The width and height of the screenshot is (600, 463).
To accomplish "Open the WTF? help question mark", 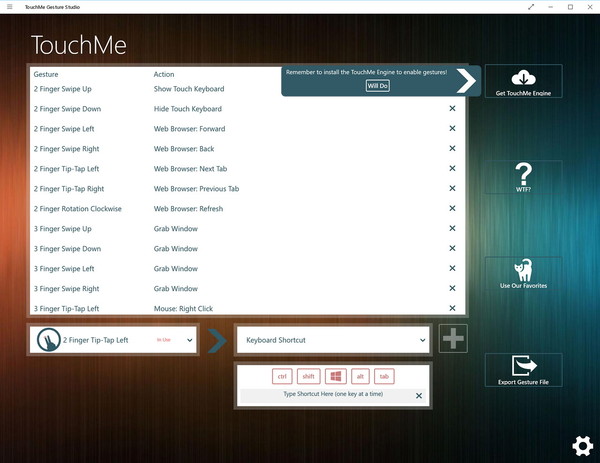I will (x=523, y=174).
